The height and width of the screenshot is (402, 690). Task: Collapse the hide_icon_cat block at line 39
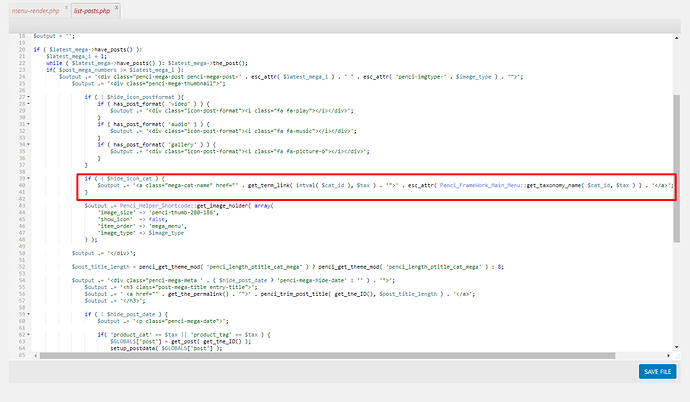(29, 179)
